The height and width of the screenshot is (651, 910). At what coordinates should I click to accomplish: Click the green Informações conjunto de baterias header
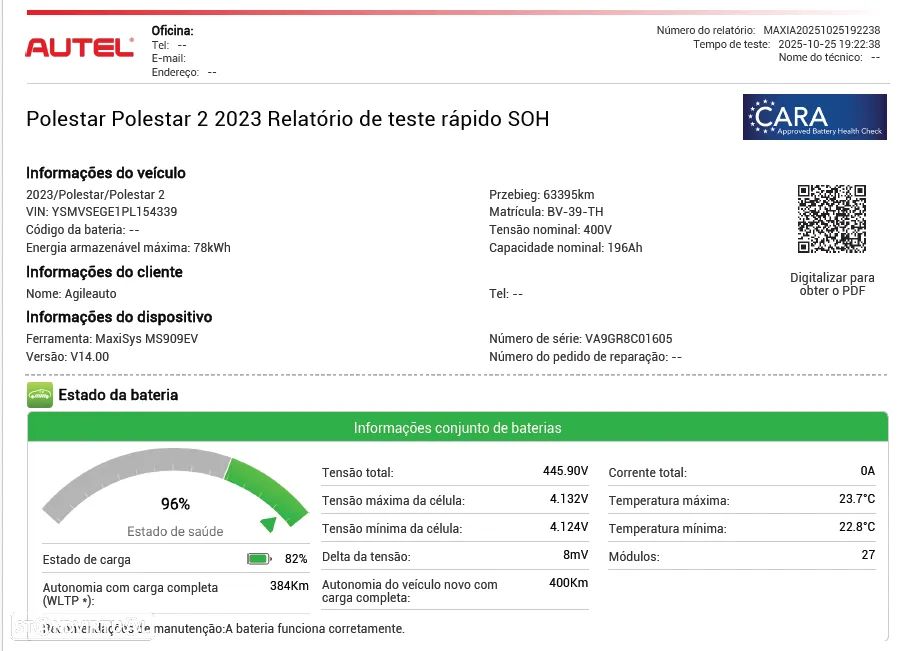(x=457, y=428)
